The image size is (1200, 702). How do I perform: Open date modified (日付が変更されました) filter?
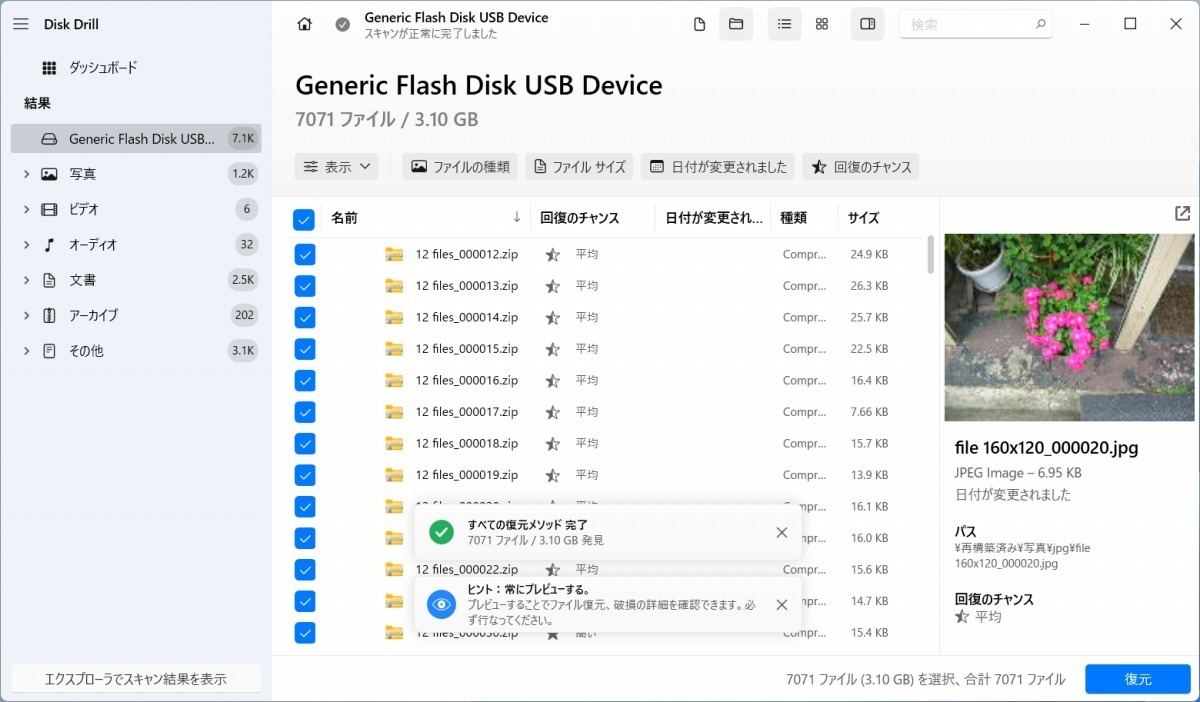(718, 167)
